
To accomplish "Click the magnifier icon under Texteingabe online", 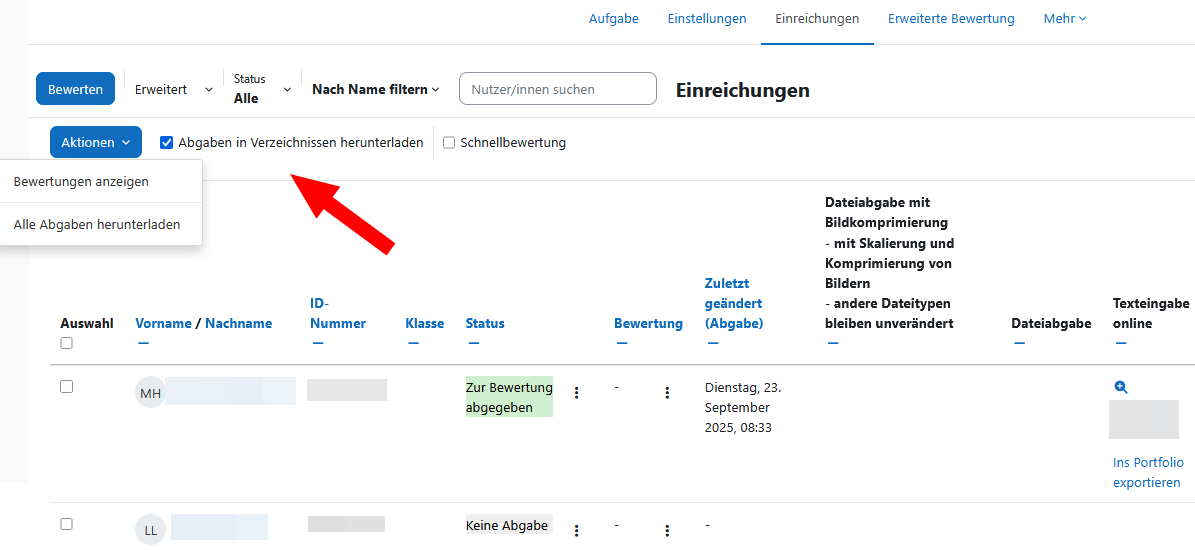I will [1121, 387].
